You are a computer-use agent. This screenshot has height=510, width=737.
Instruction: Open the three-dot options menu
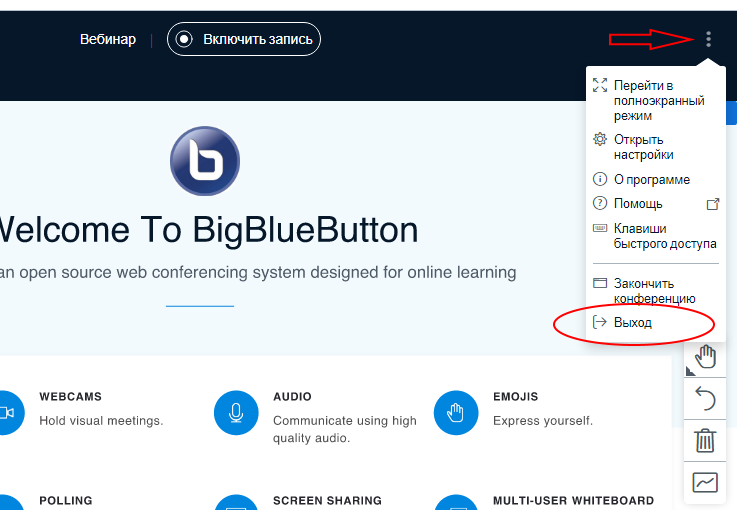tap(708, 39)
